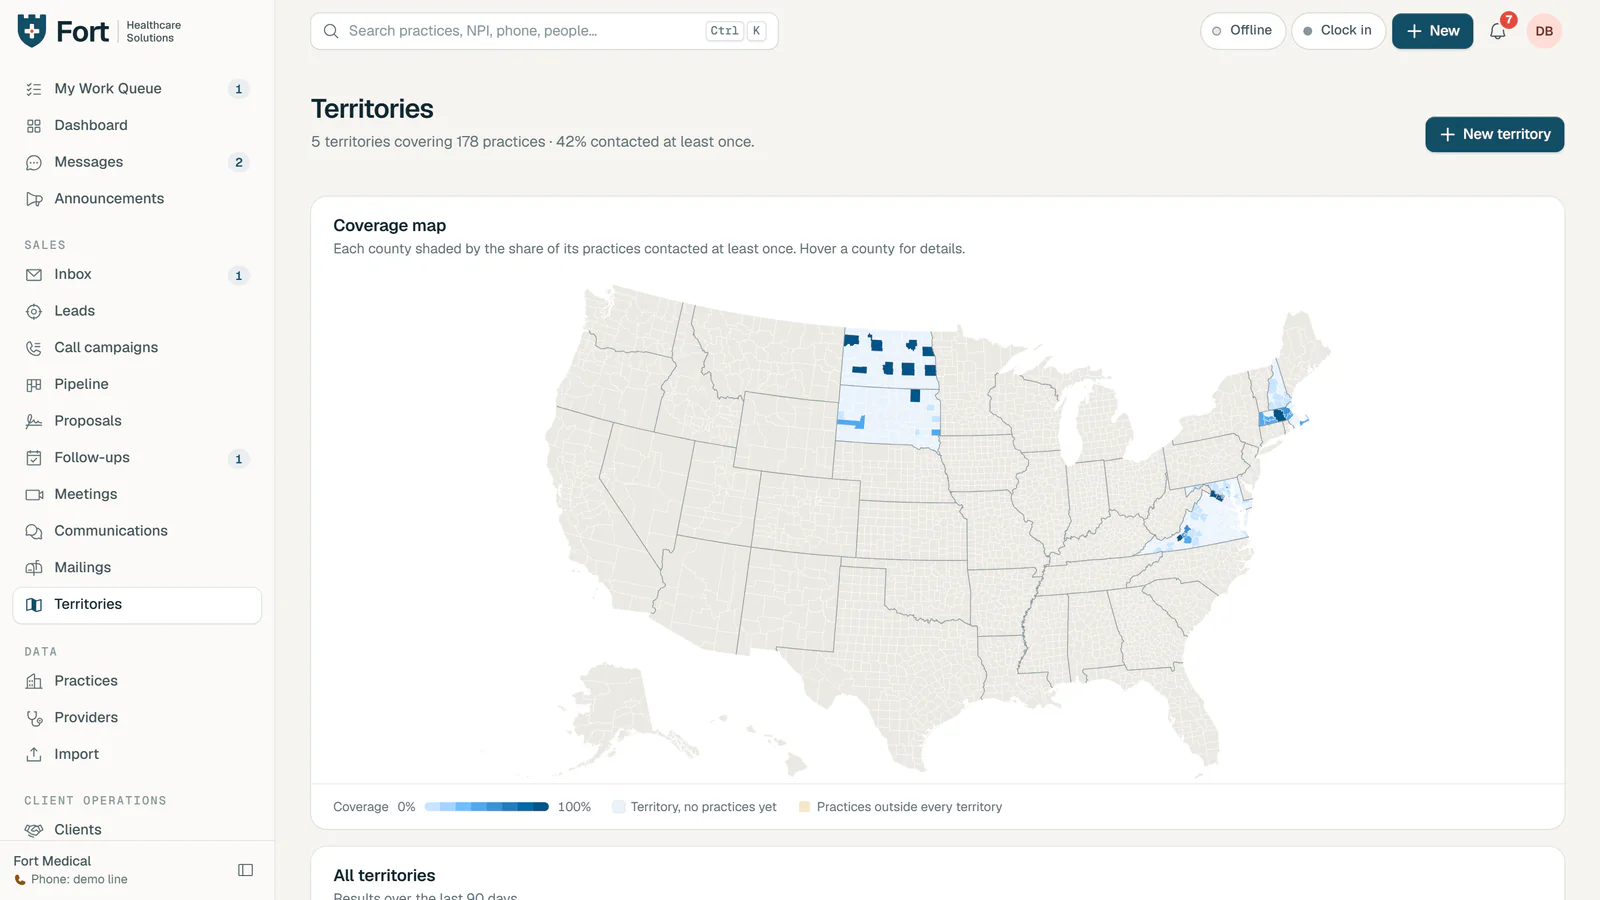Click the Fort Medical phone demo line

pyautogui.click(x=71, y=880)
